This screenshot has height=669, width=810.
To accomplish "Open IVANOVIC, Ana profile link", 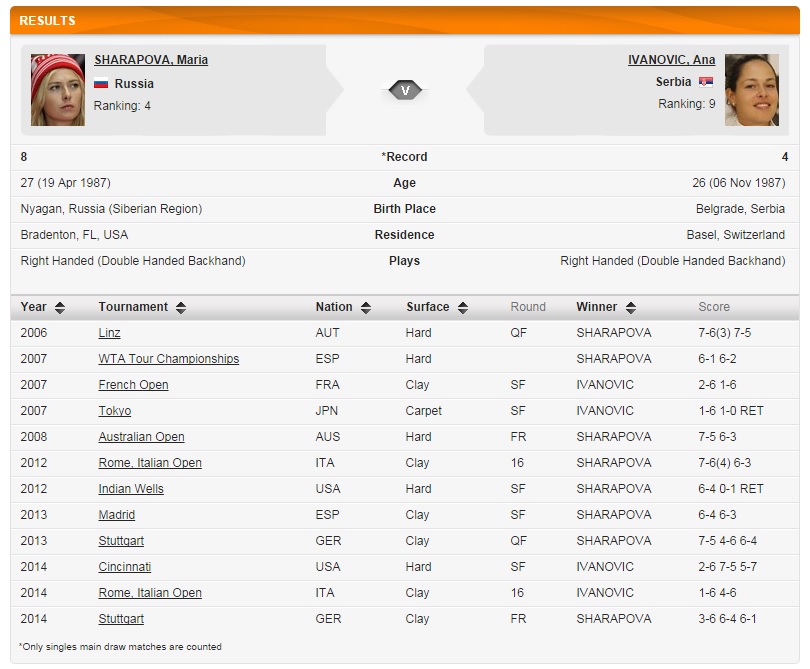I will pos(672,60).
